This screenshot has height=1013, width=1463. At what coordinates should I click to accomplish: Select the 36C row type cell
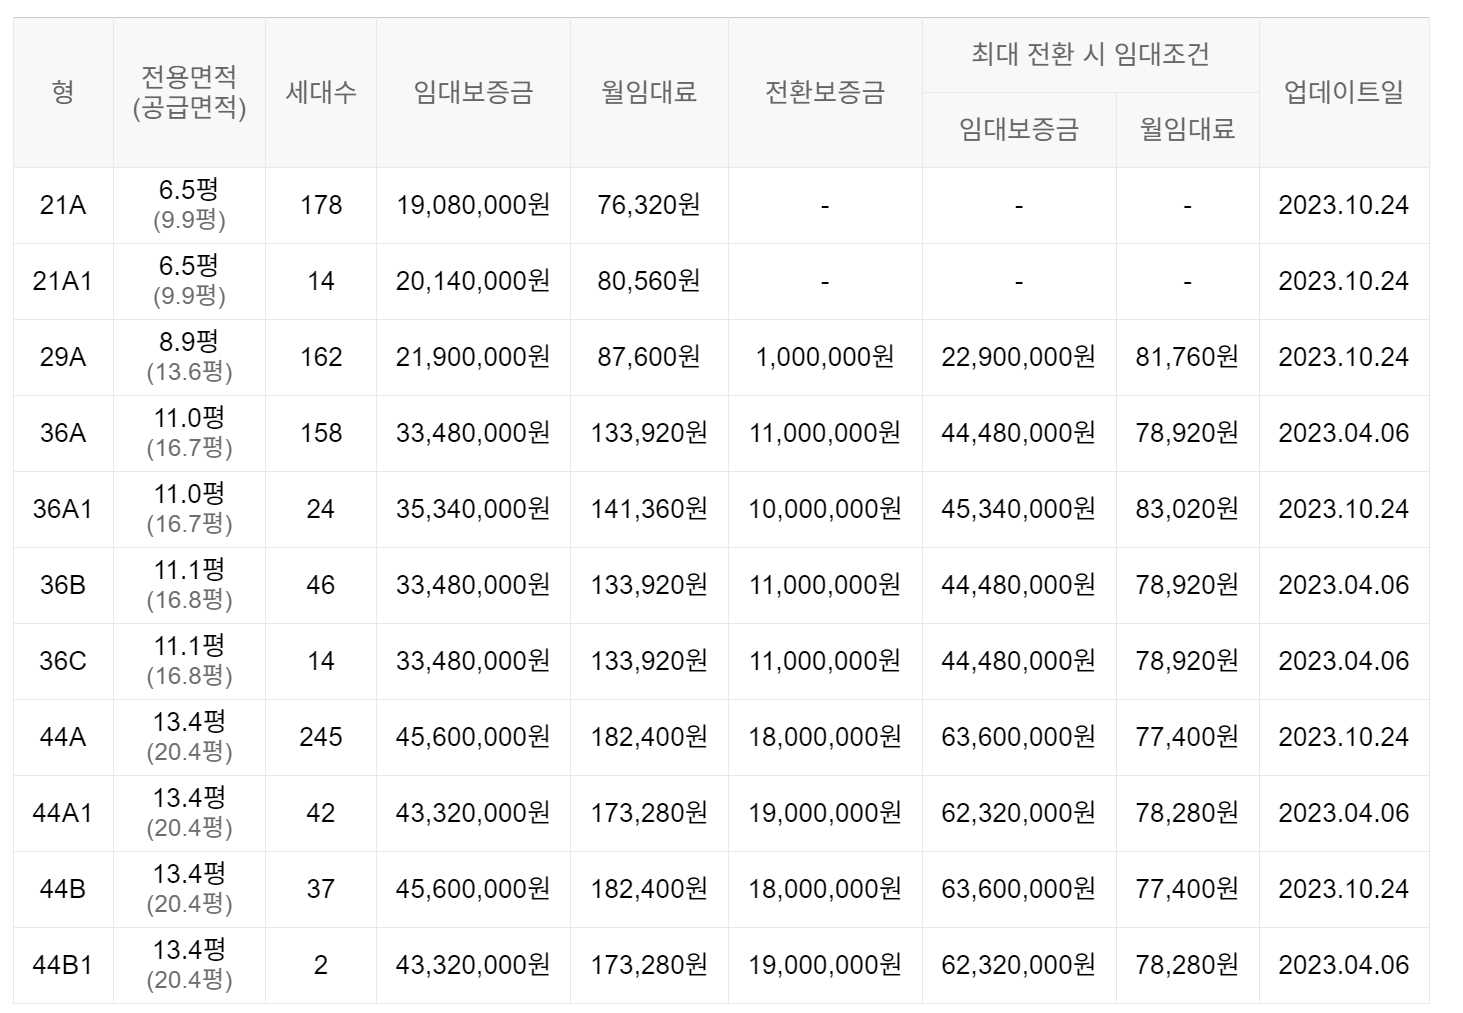pos(63,661)
